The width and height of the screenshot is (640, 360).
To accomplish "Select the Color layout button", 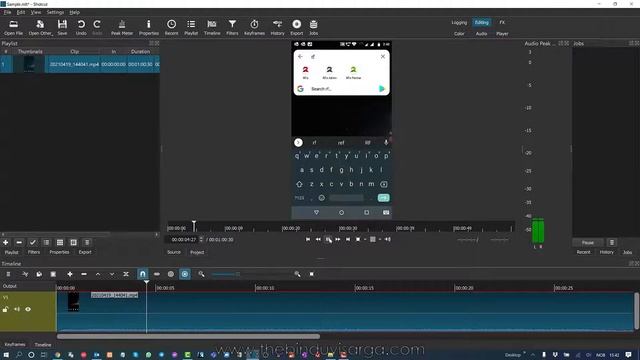I will tap(459, 34).
